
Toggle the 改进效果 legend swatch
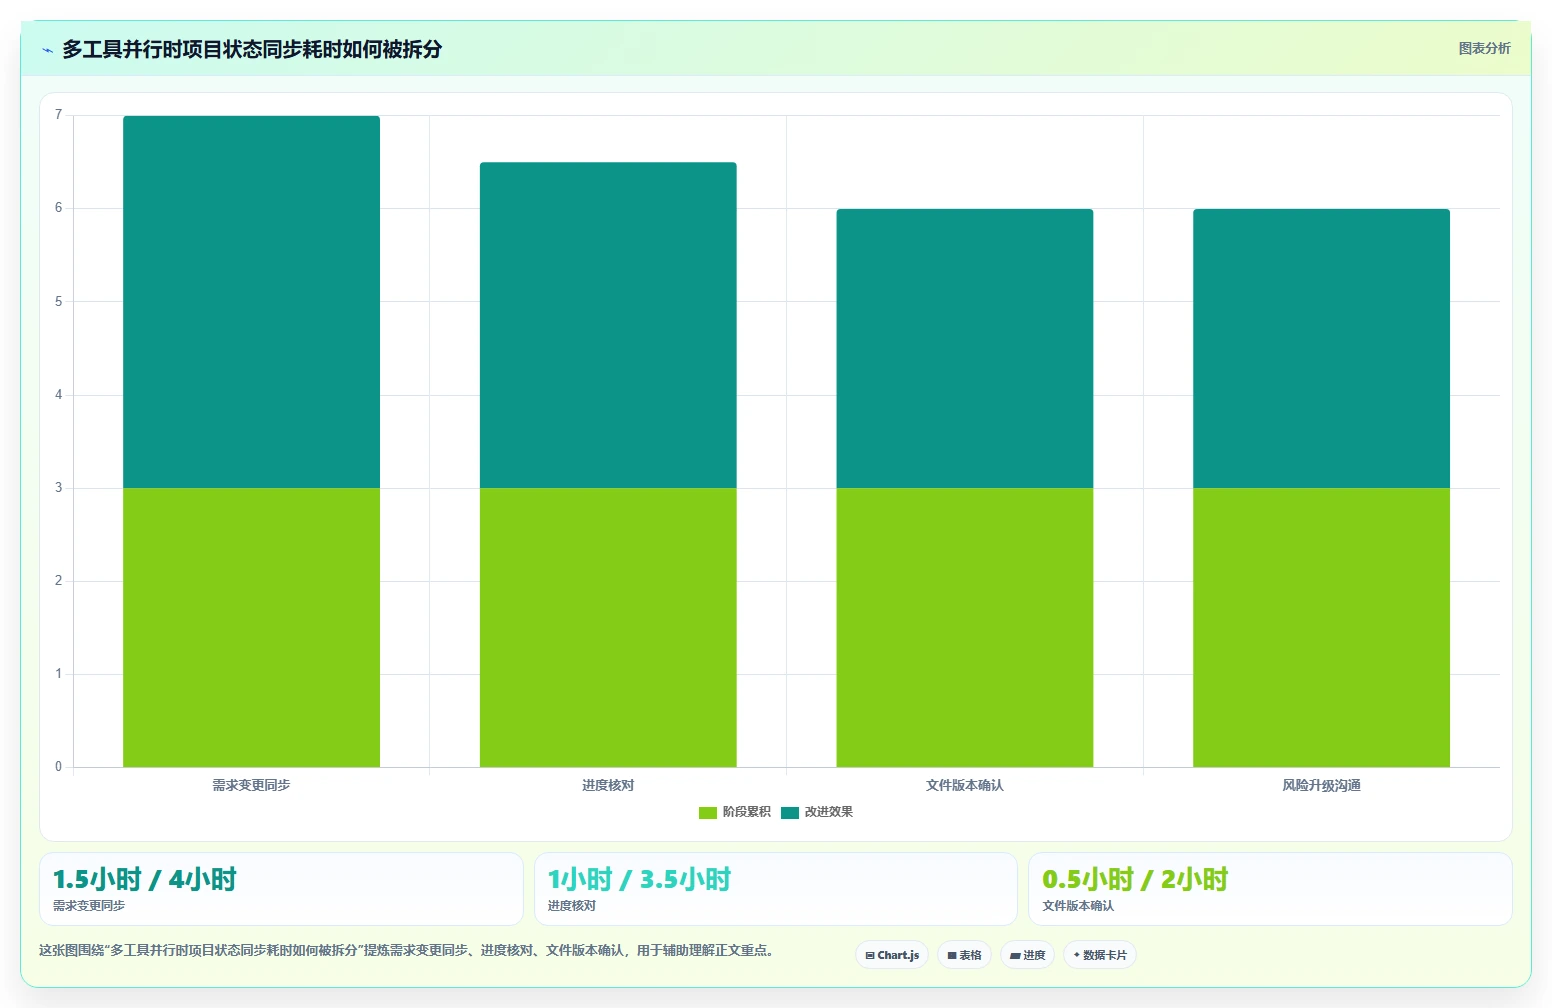click(790, 812)
